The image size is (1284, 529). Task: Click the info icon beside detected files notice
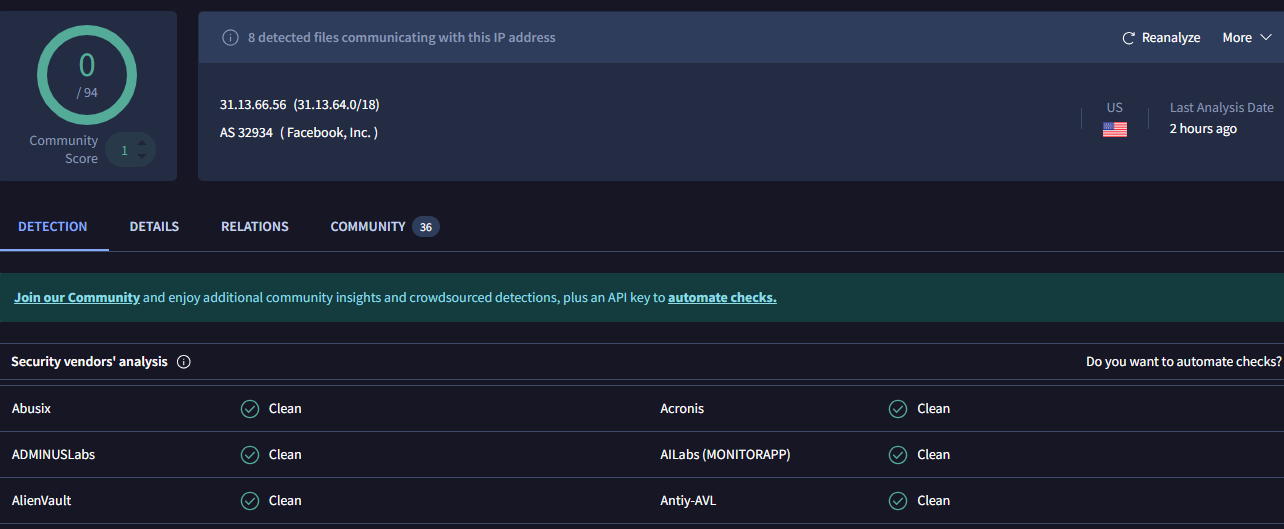230,38
